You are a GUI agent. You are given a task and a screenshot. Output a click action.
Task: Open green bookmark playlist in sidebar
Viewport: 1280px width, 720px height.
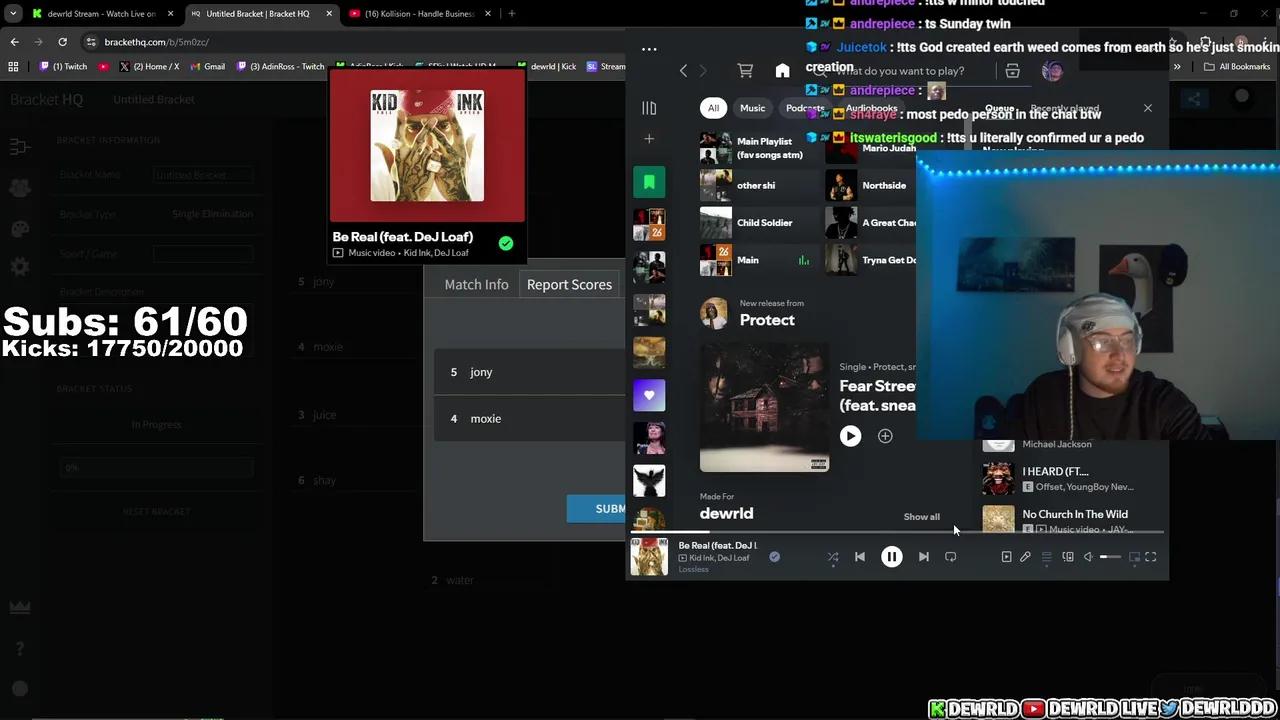pos(649,182)
